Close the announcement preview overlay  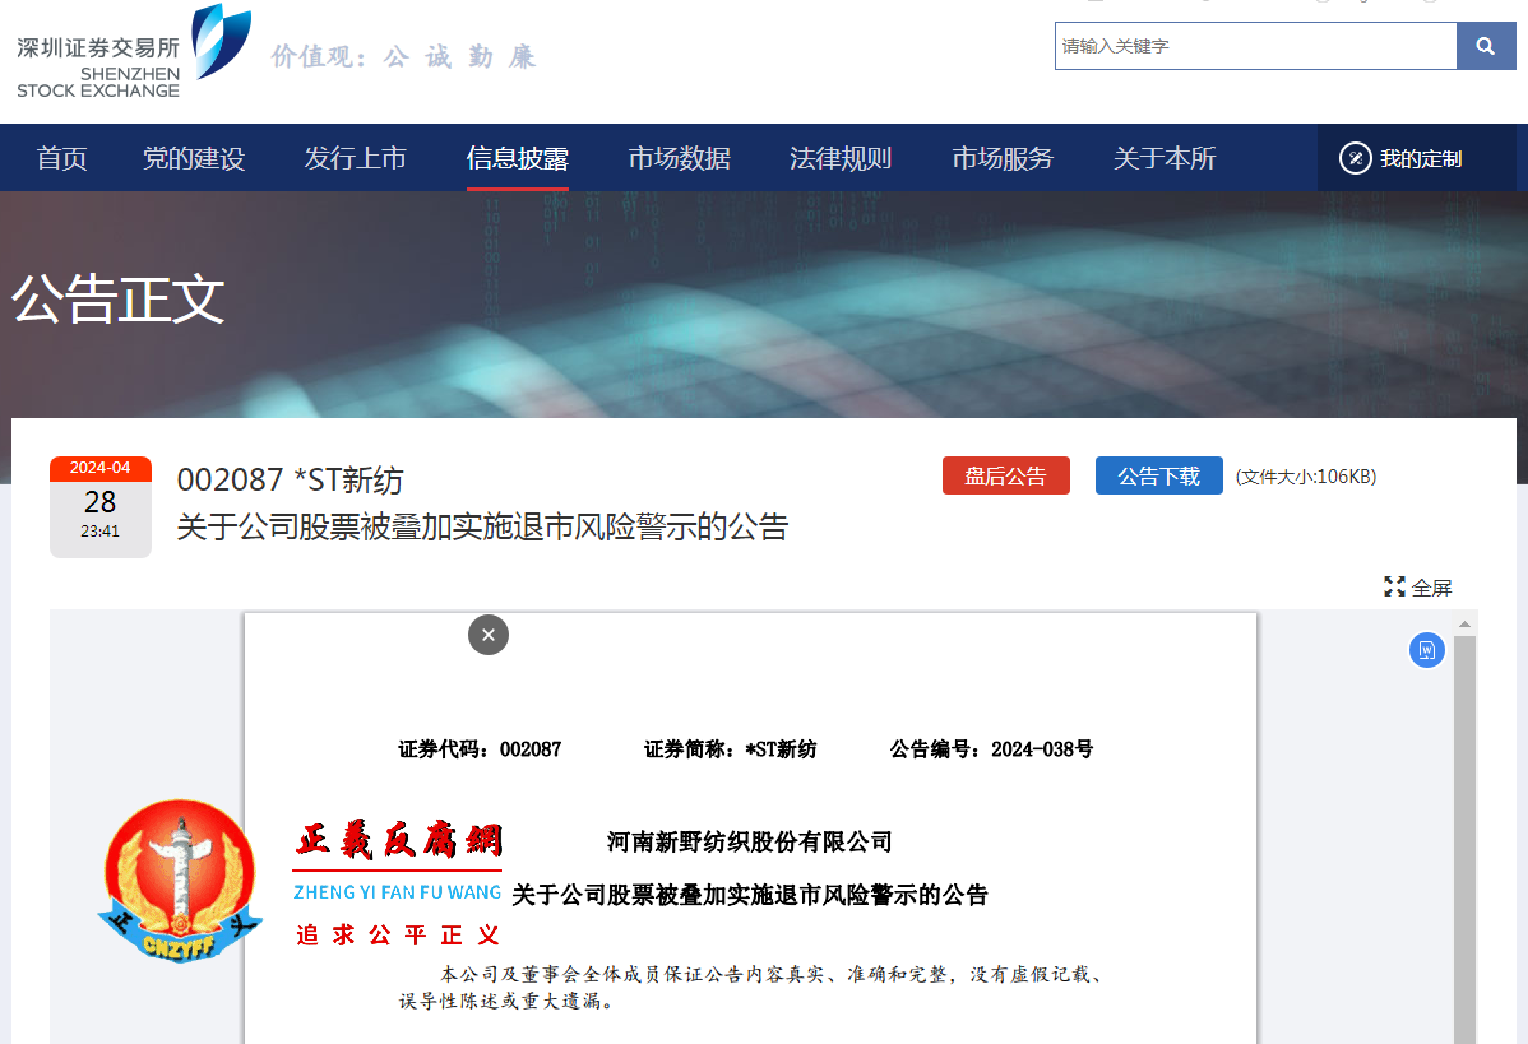488,634
